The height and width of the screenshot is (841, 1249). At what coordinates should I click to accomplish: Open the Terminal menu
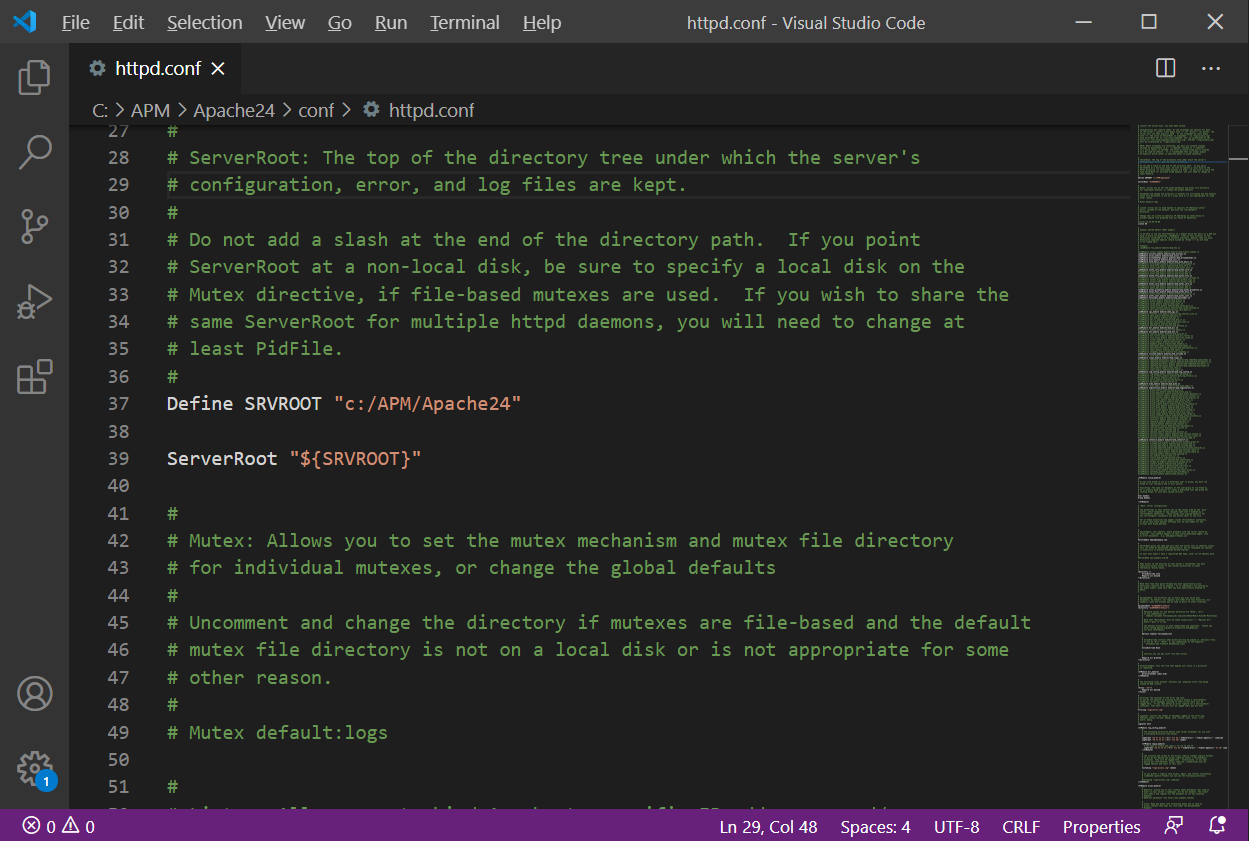click(464, 22)
